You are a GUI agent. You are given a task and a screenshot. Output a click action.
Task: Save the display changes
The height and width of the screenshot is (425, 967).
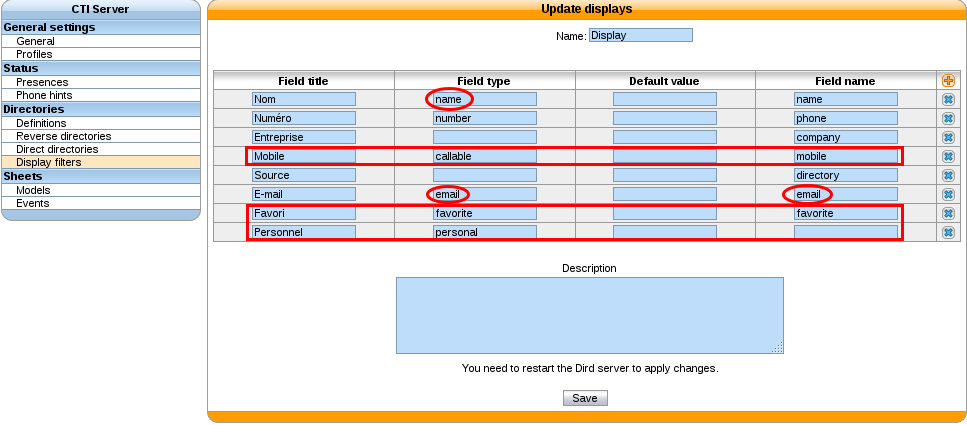click(585, 398)
